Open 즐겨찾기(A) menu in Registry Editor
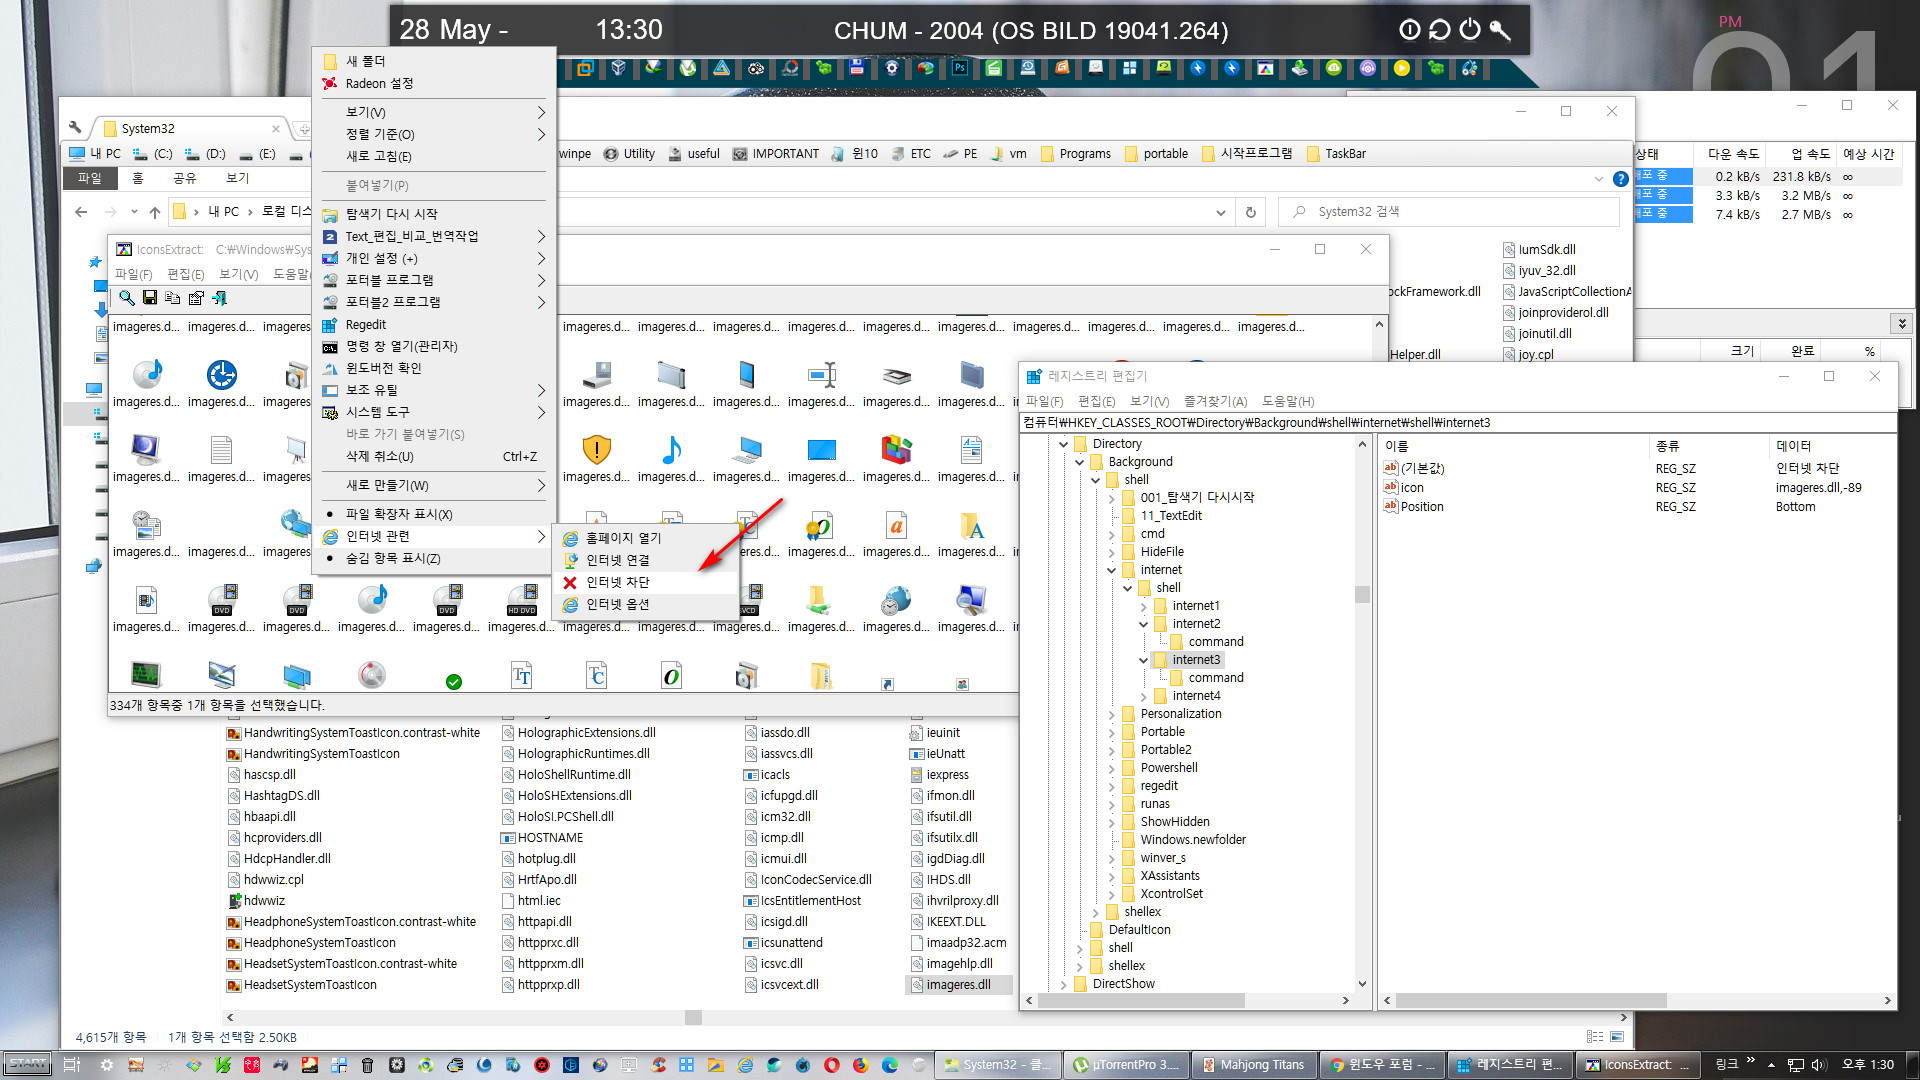Screen dimensions: 1920x1080 (x=1215, y=401)
